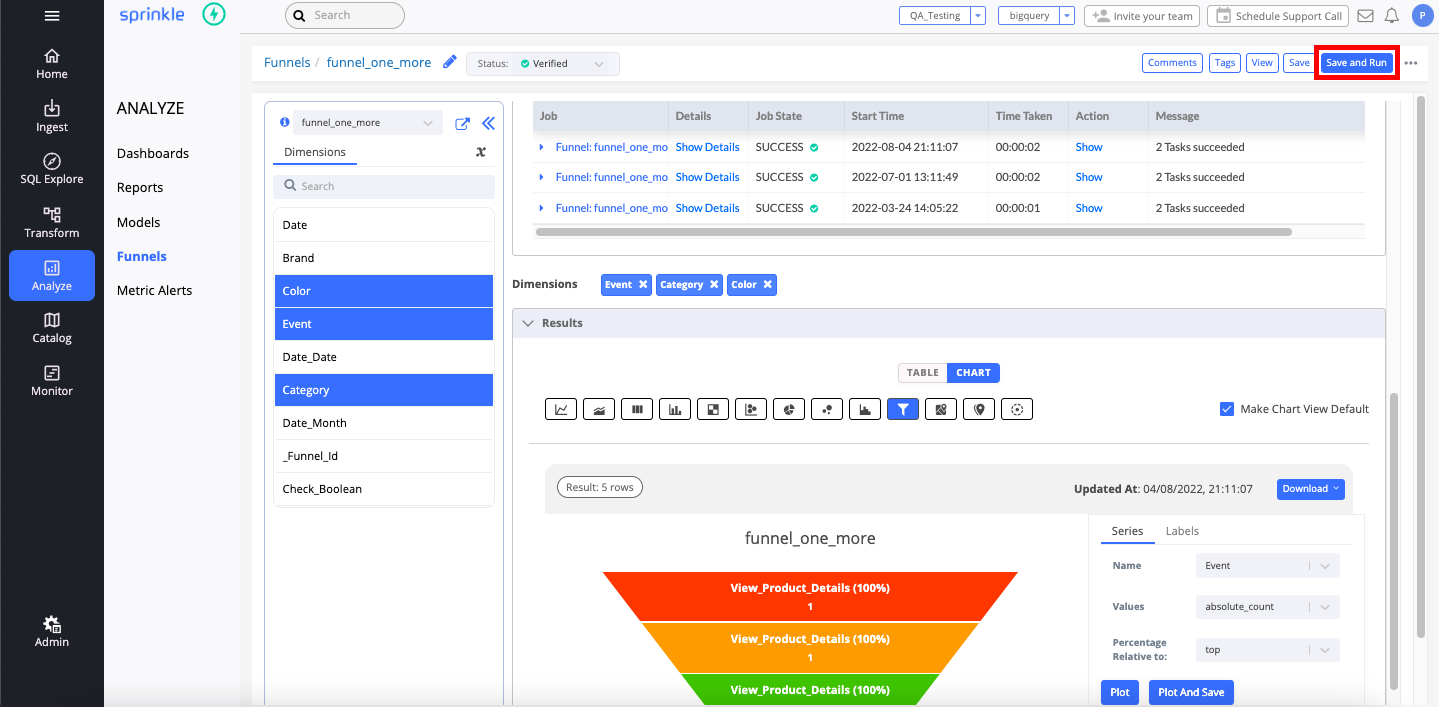
Task: Open the Status Verified dropdown
Action: [x=543, y=64]
